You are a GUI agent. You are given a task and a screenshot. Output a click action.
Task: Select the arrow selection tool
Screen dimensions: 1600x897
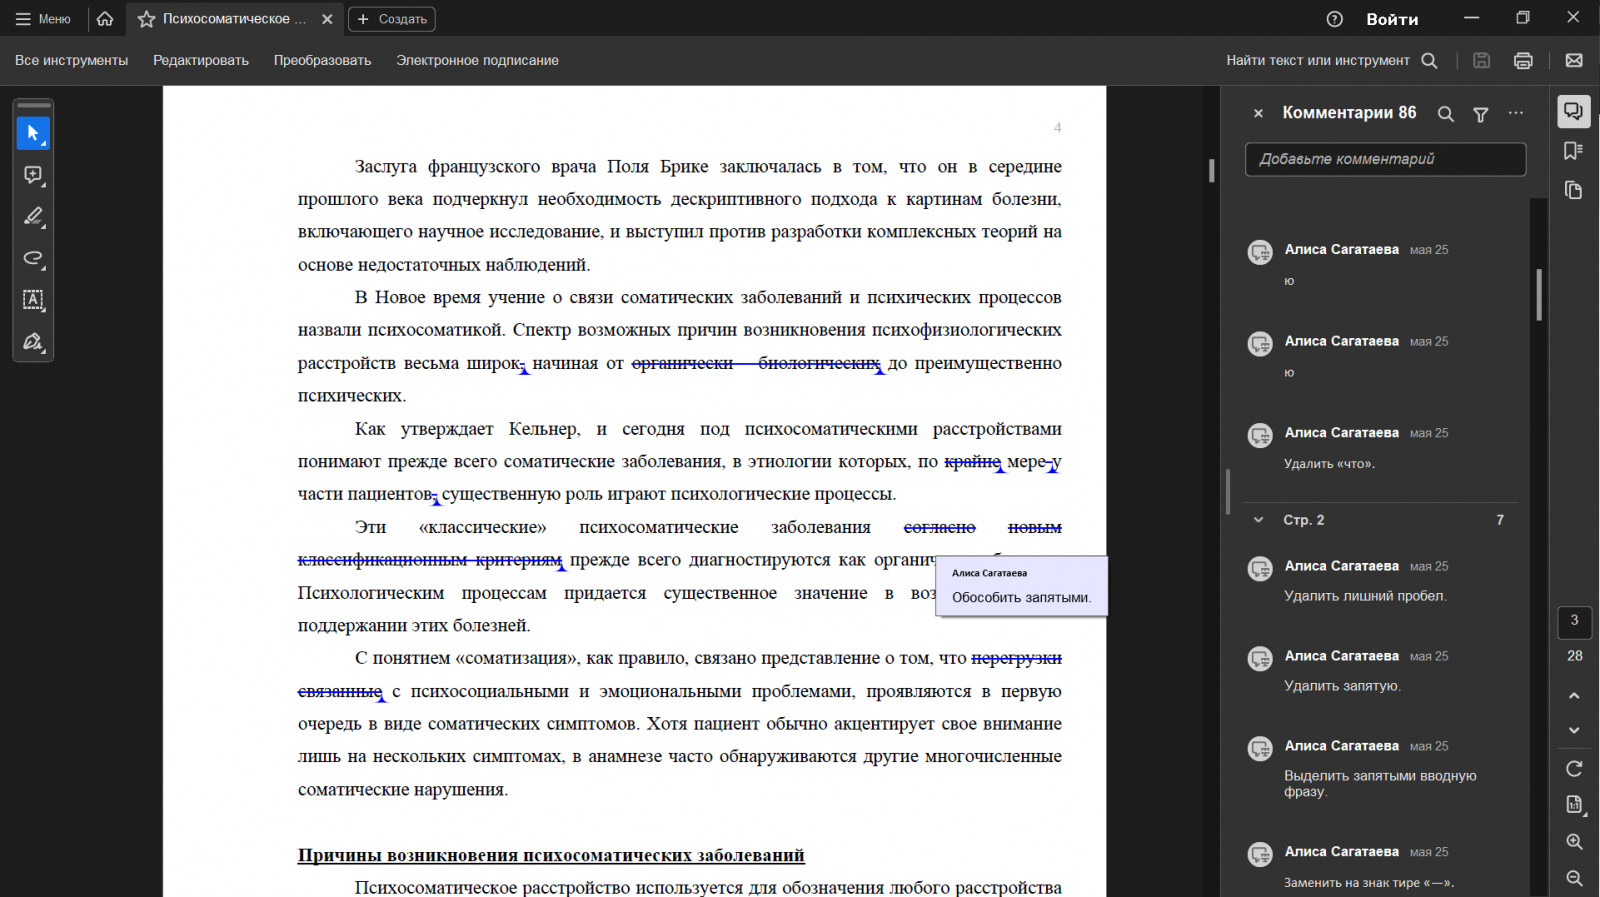tap(33, 133)
